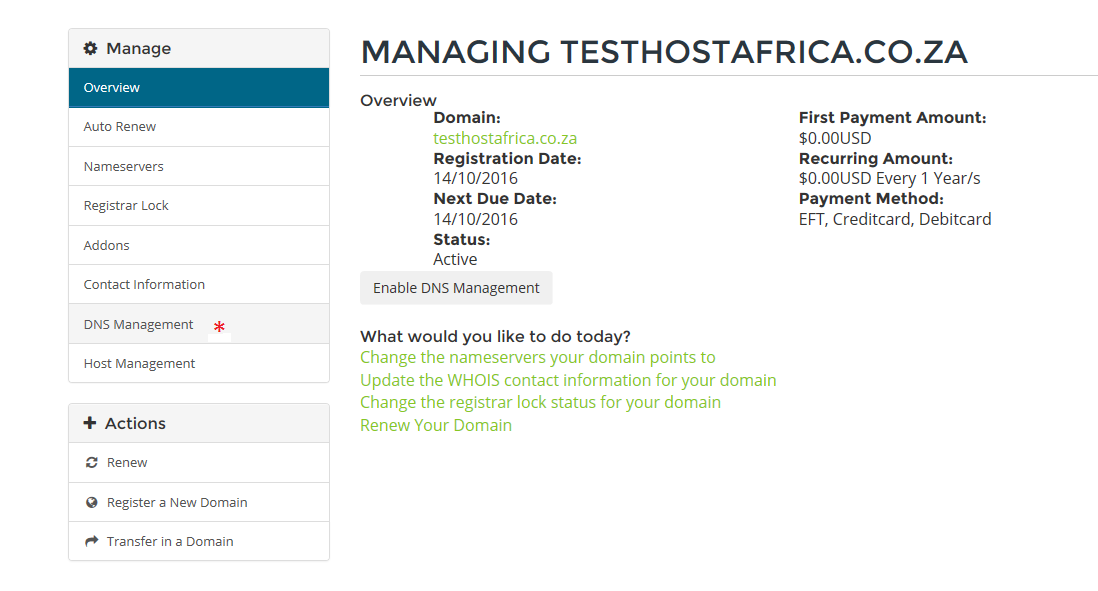Viewport: 1098px width, 591px height.
Task: Click the gear icon beside Manage
Action: 90,48
